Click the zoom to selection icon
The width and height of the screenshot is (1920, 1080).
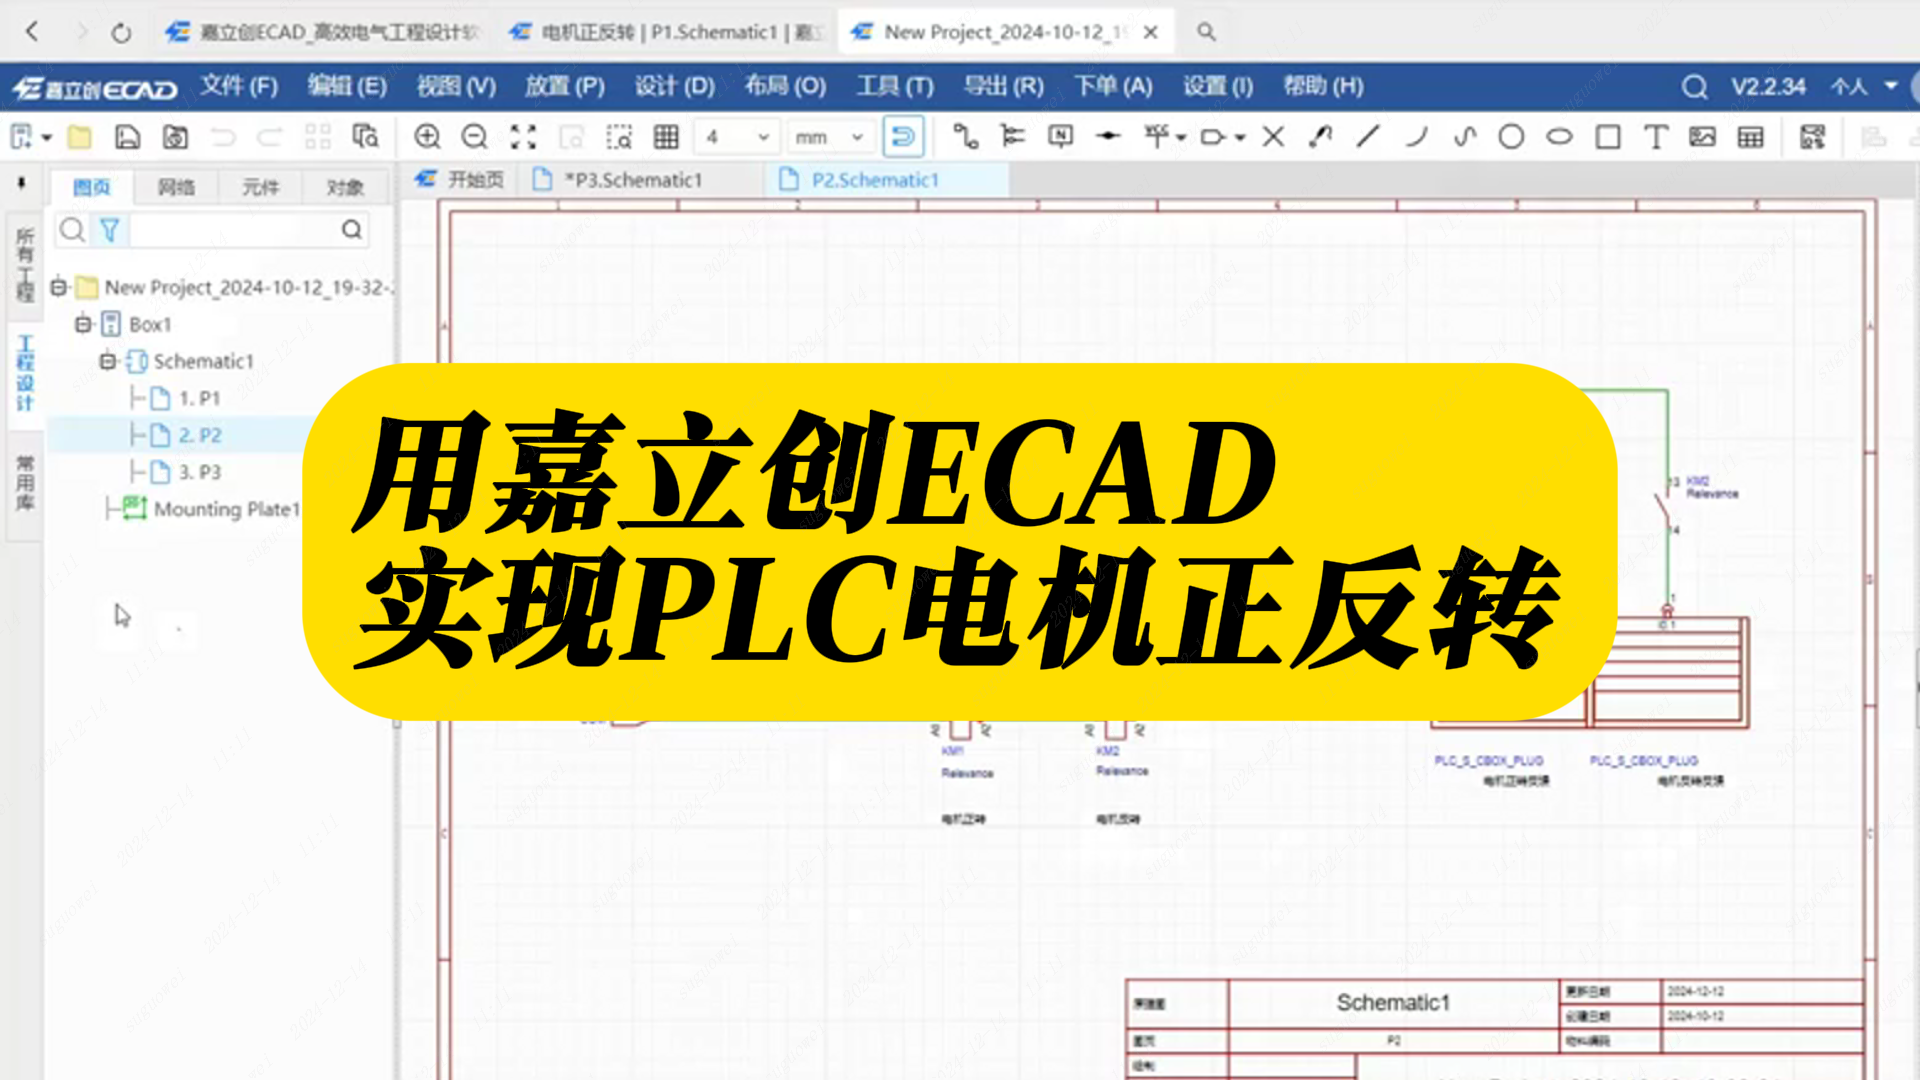point(619,137)
